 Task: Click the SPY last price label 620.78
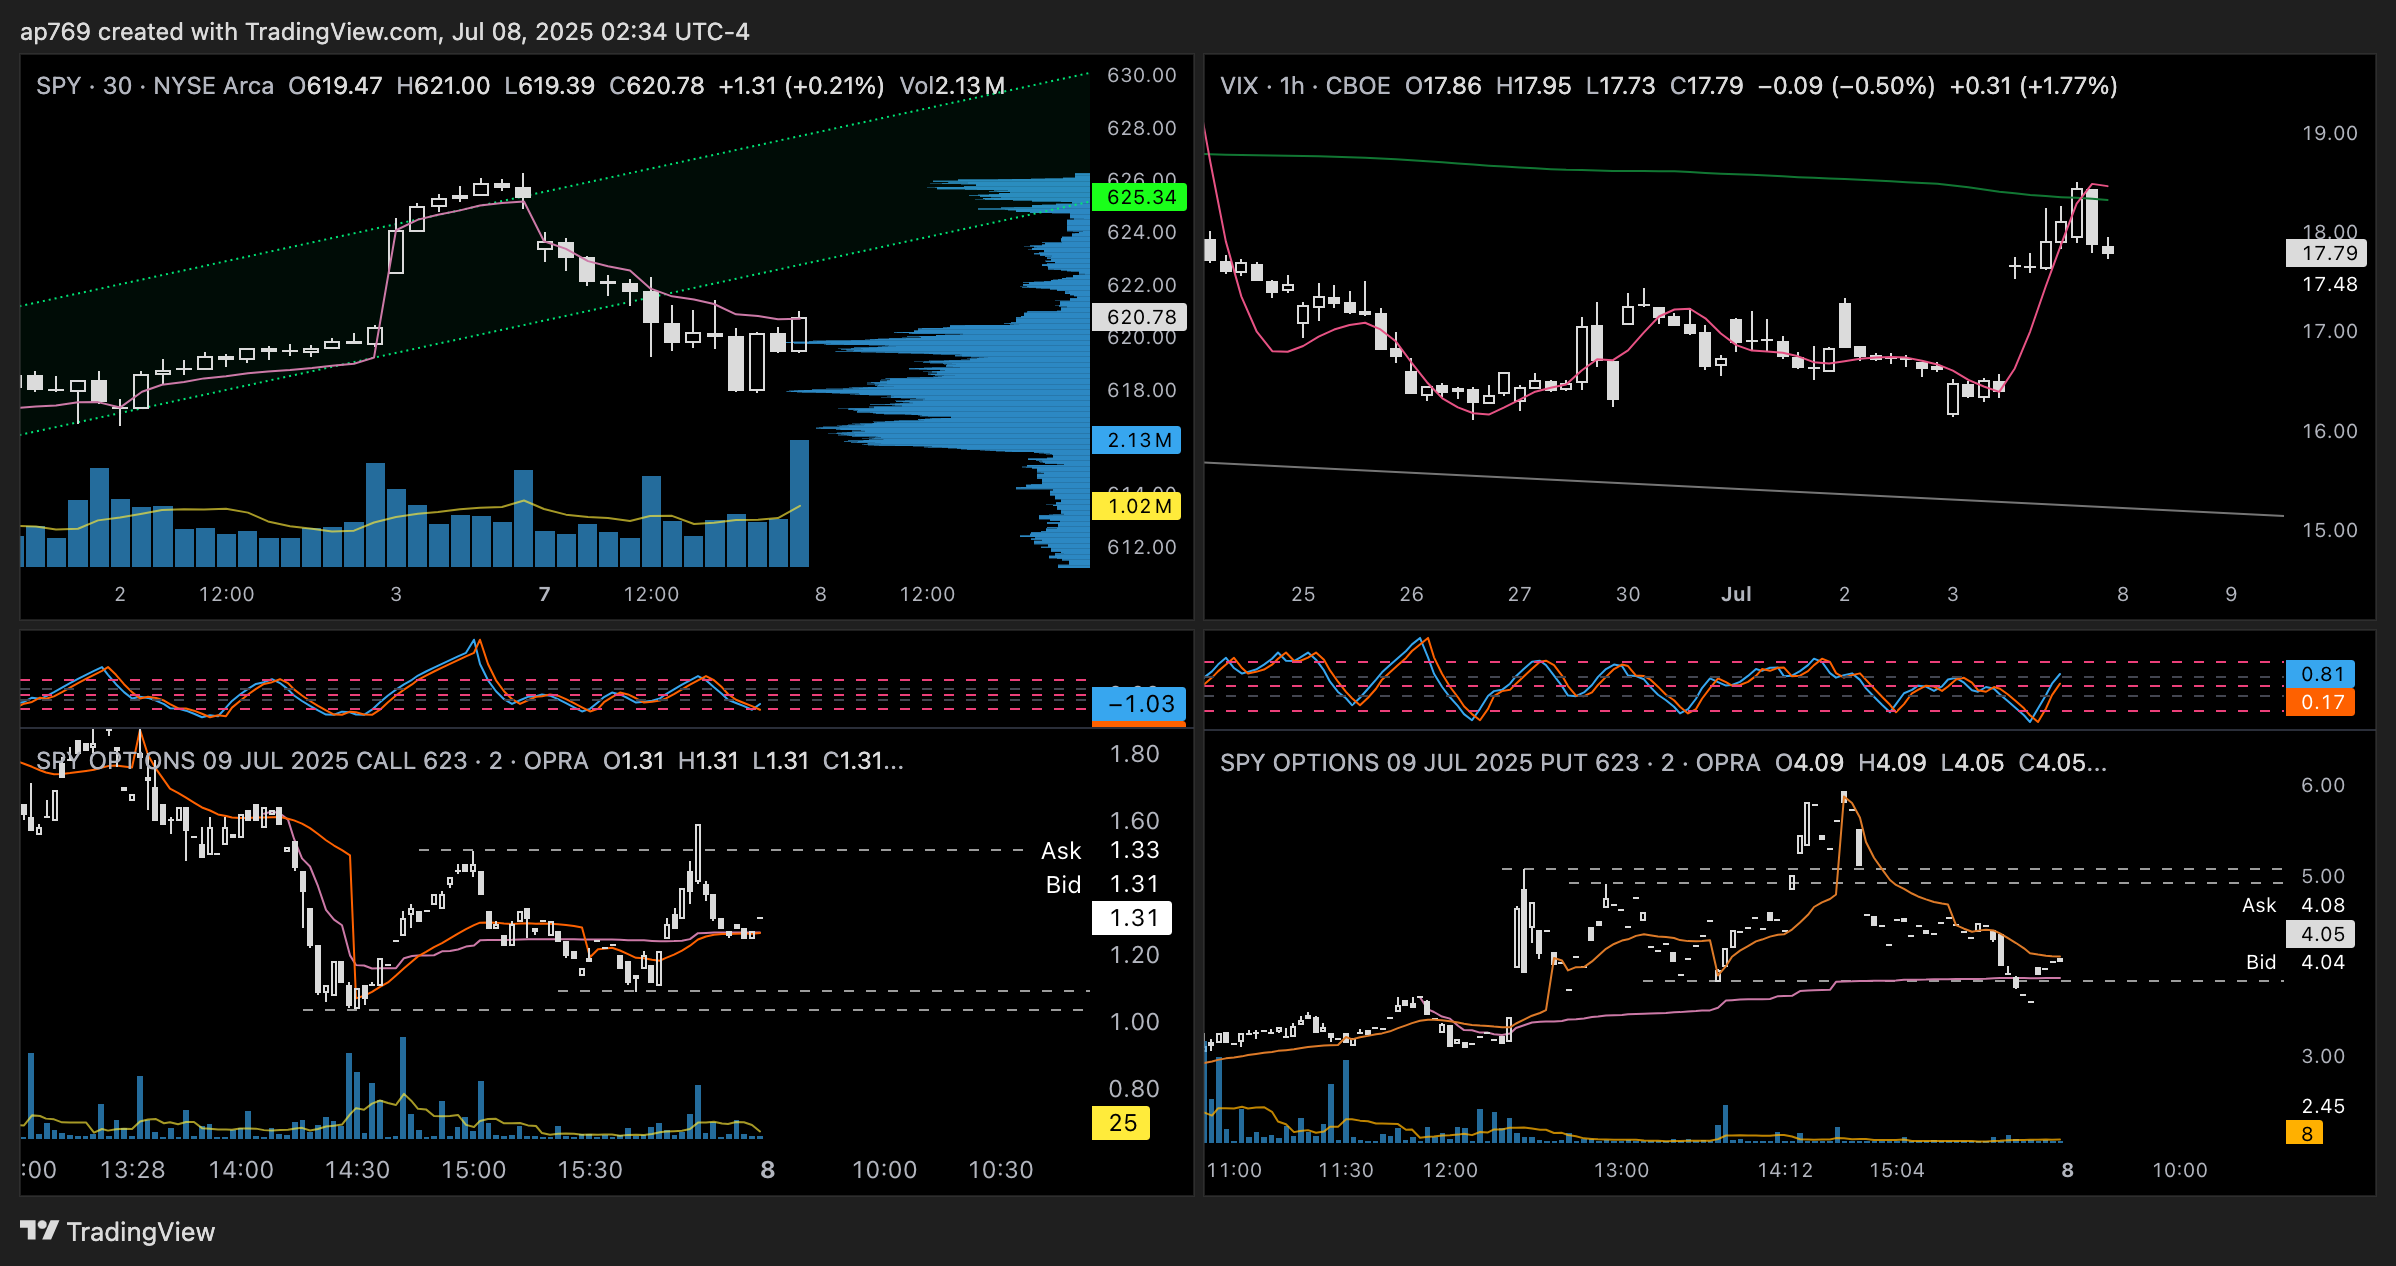tap(1140, 317)
